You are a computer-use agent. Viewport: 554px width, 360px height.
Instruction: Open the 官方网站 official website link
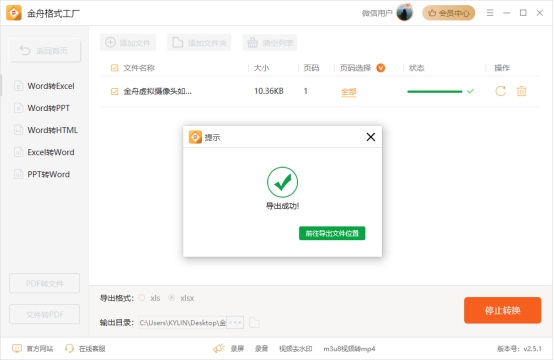[40, 349]
